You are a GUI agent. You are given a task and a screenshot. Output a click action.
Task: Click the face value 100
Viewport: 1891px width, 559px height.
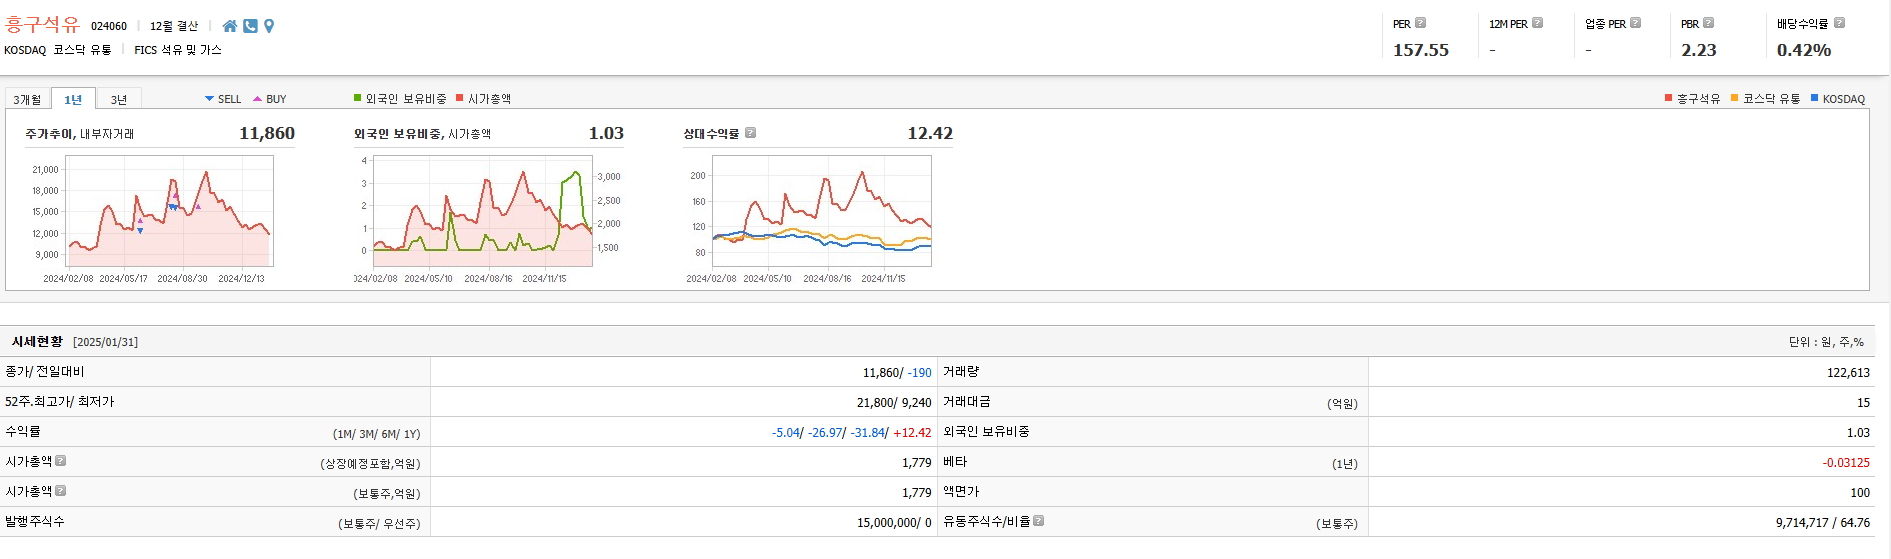(1860, 492)
